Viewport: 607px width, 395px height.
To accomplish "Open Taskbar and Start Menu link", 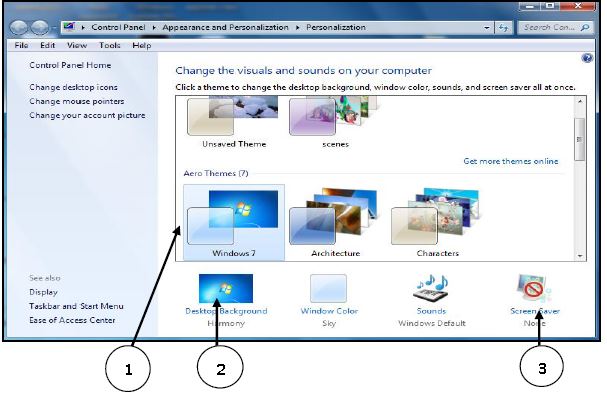I will (x=76, y=306).
